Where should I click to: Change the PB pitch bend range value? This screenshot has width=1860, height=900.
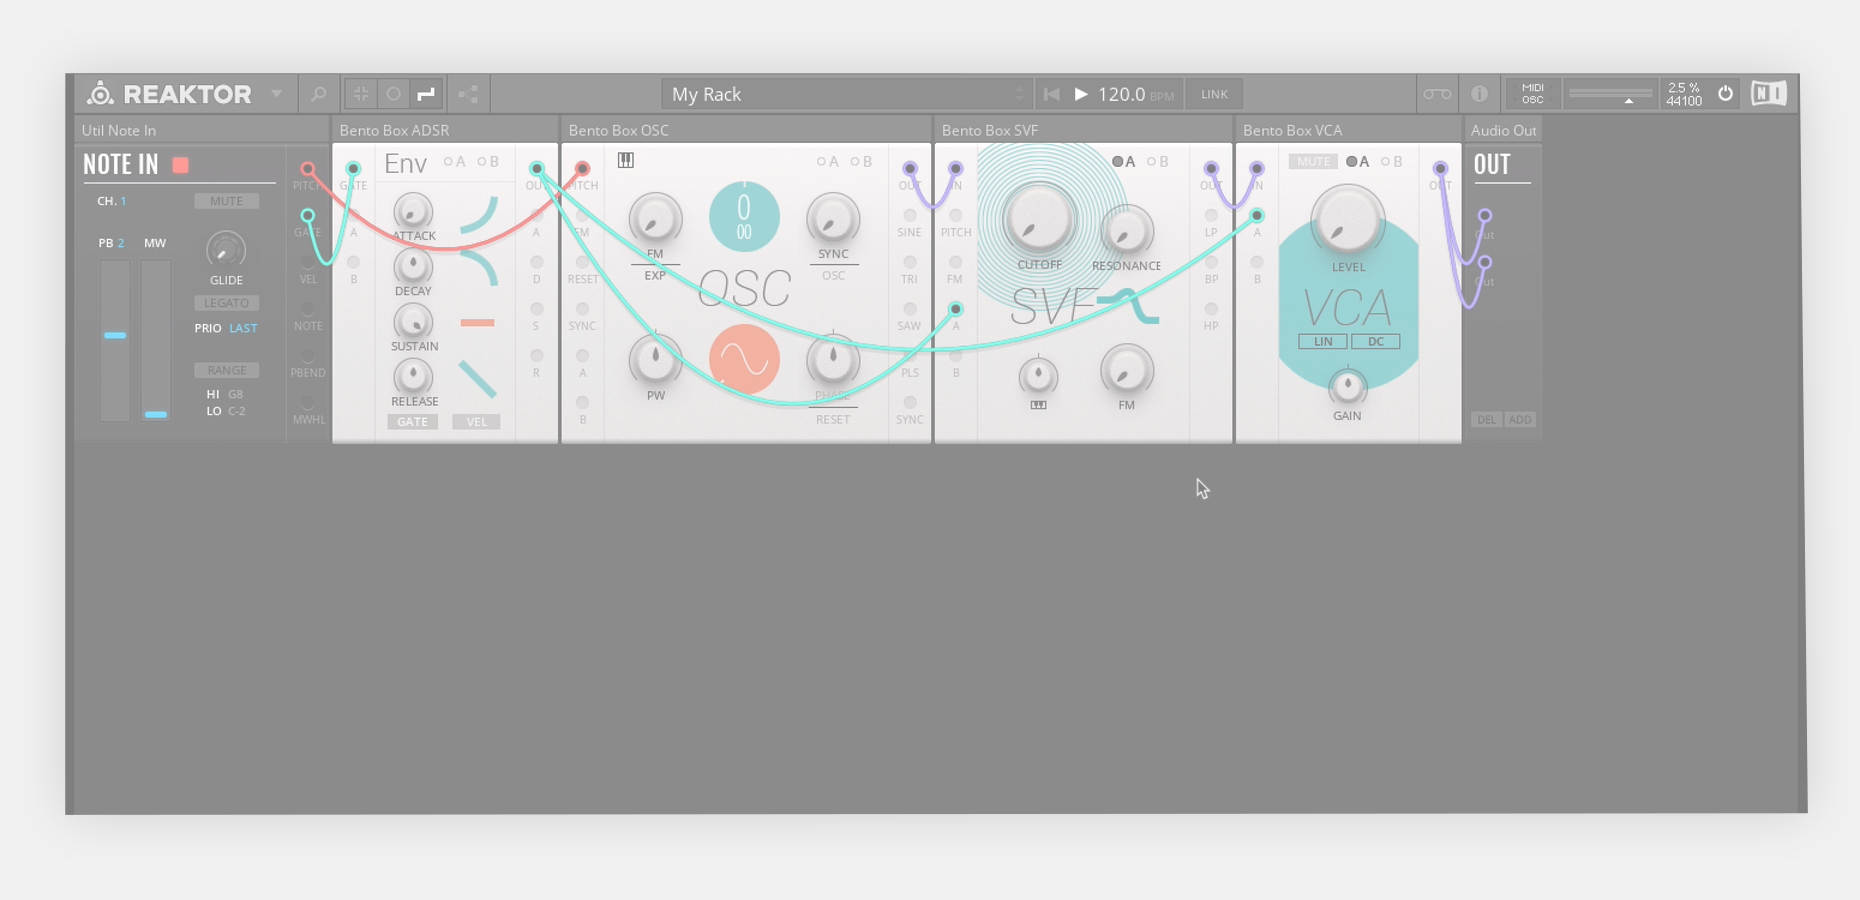click(x=121, y=243)
